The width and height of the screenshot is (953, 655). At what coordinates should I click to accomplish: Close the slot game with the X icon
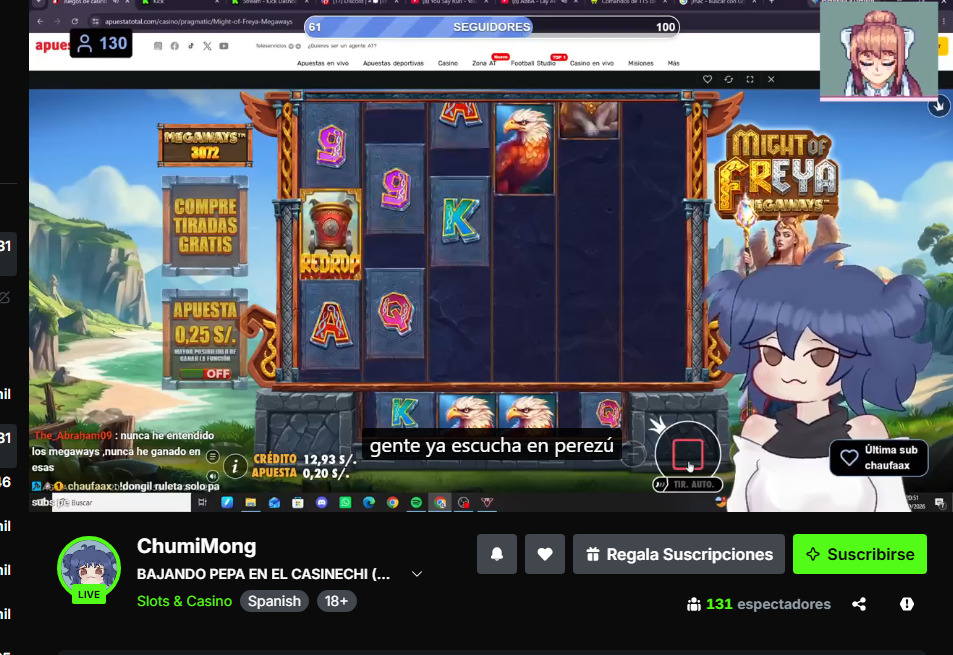771,79
